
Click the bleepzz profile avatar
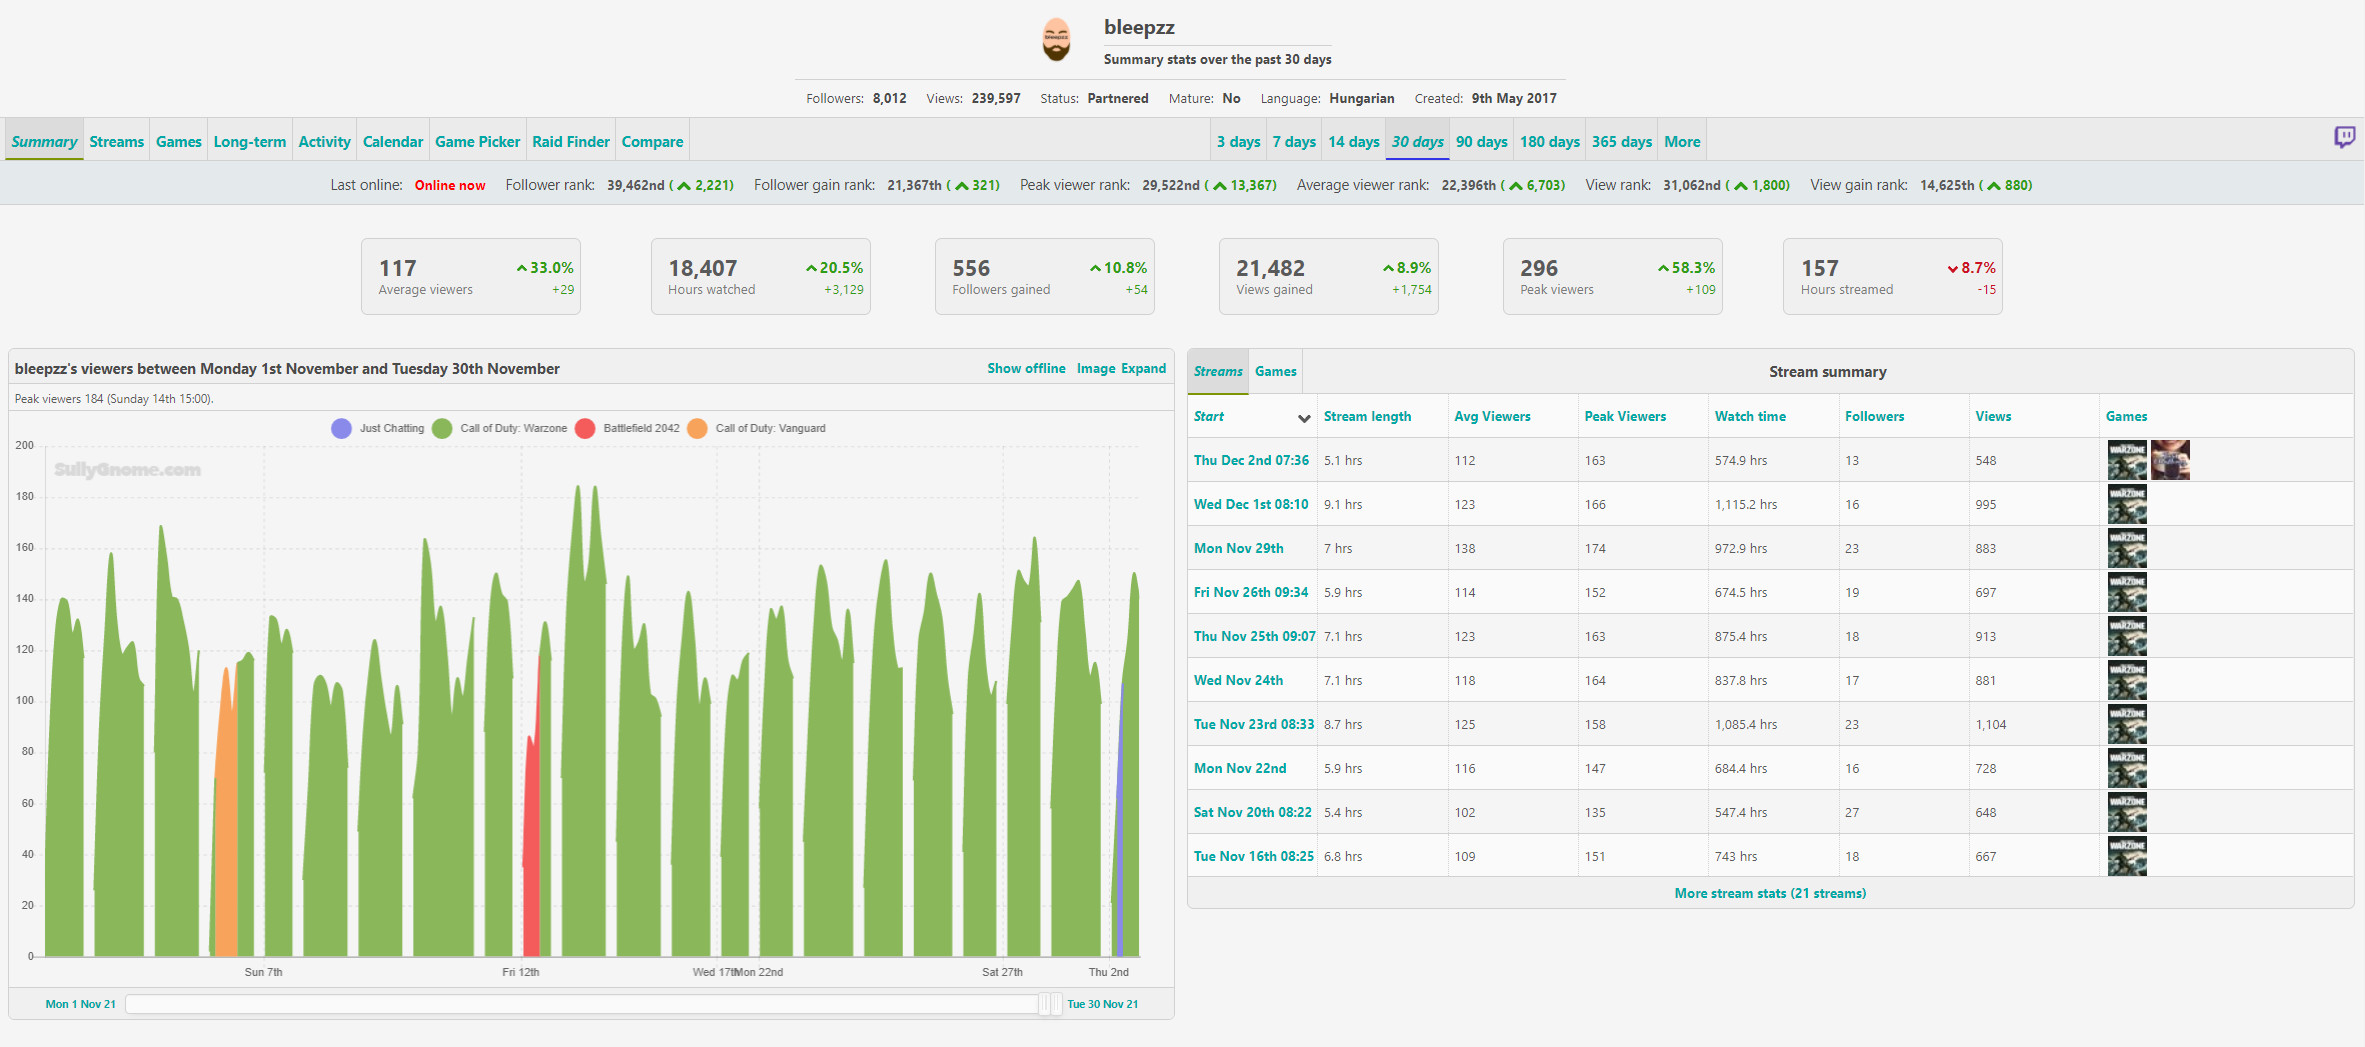pyautogui.click(x=1056, y=41)
